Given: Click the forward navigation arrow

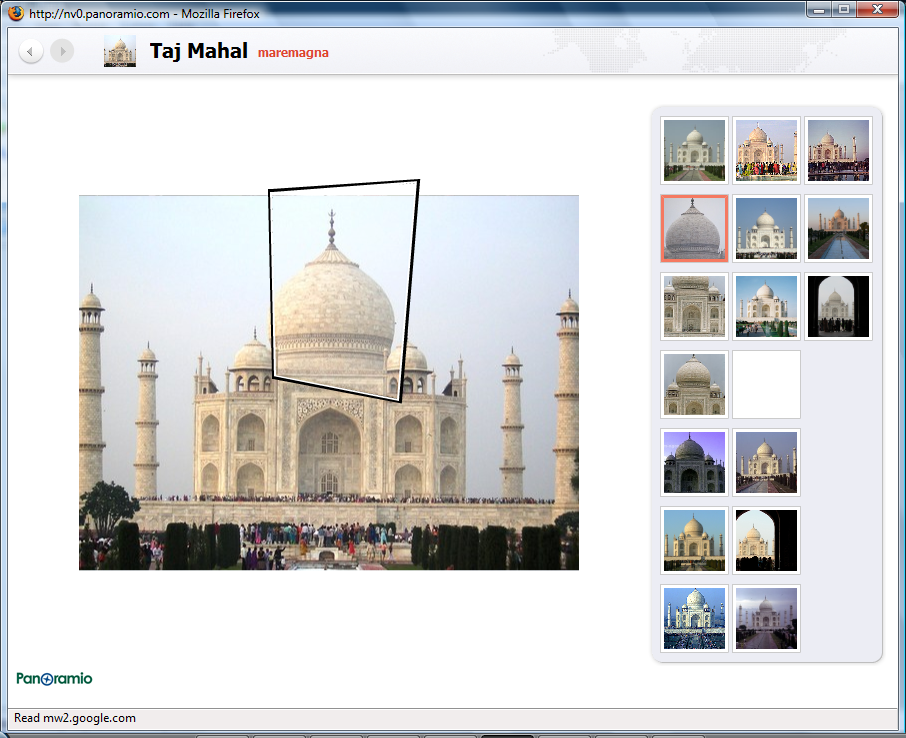Looking at the screenshot, I should [62, 51].
